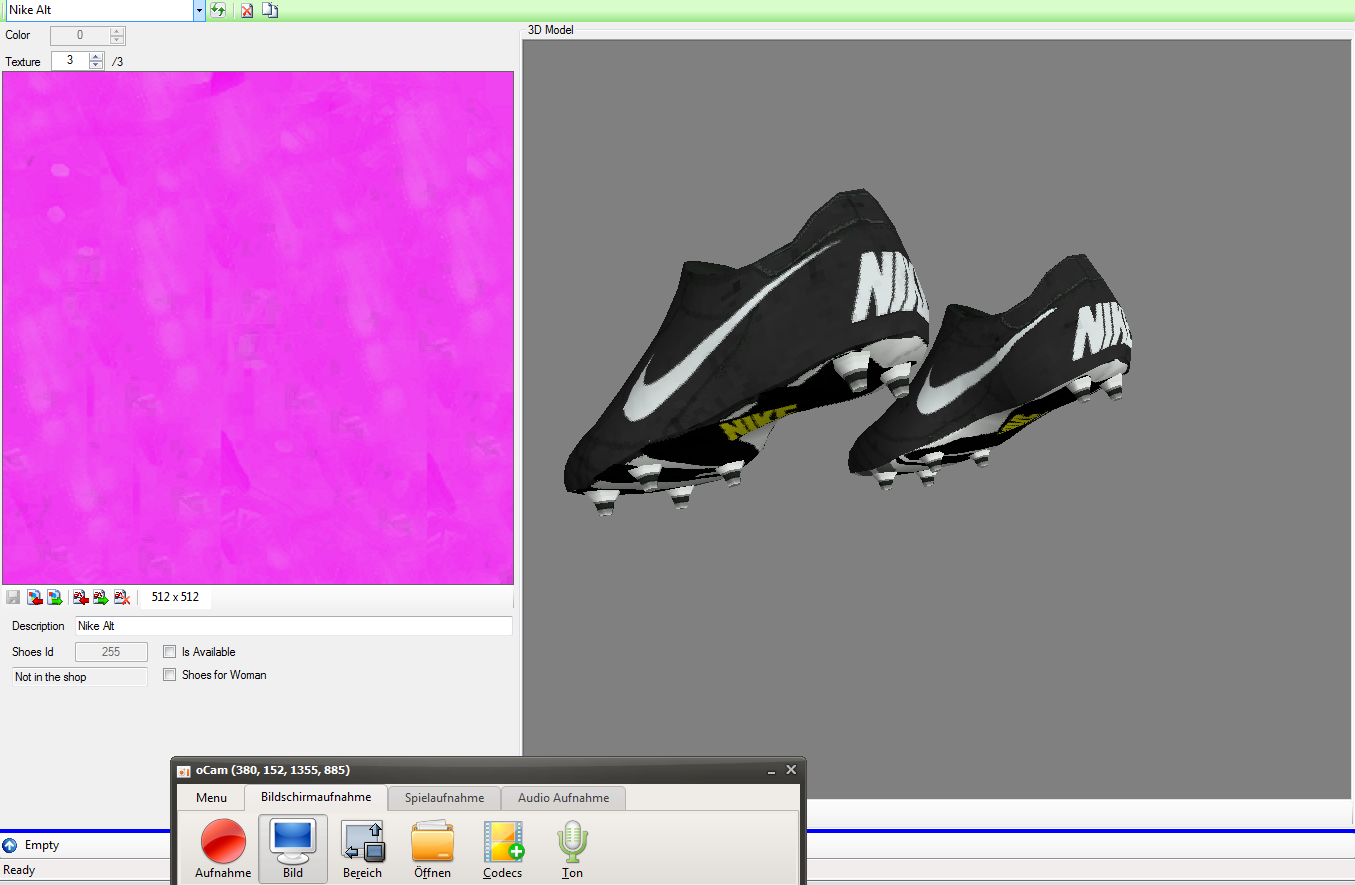Minimize the oCam window

coord(772,771)
